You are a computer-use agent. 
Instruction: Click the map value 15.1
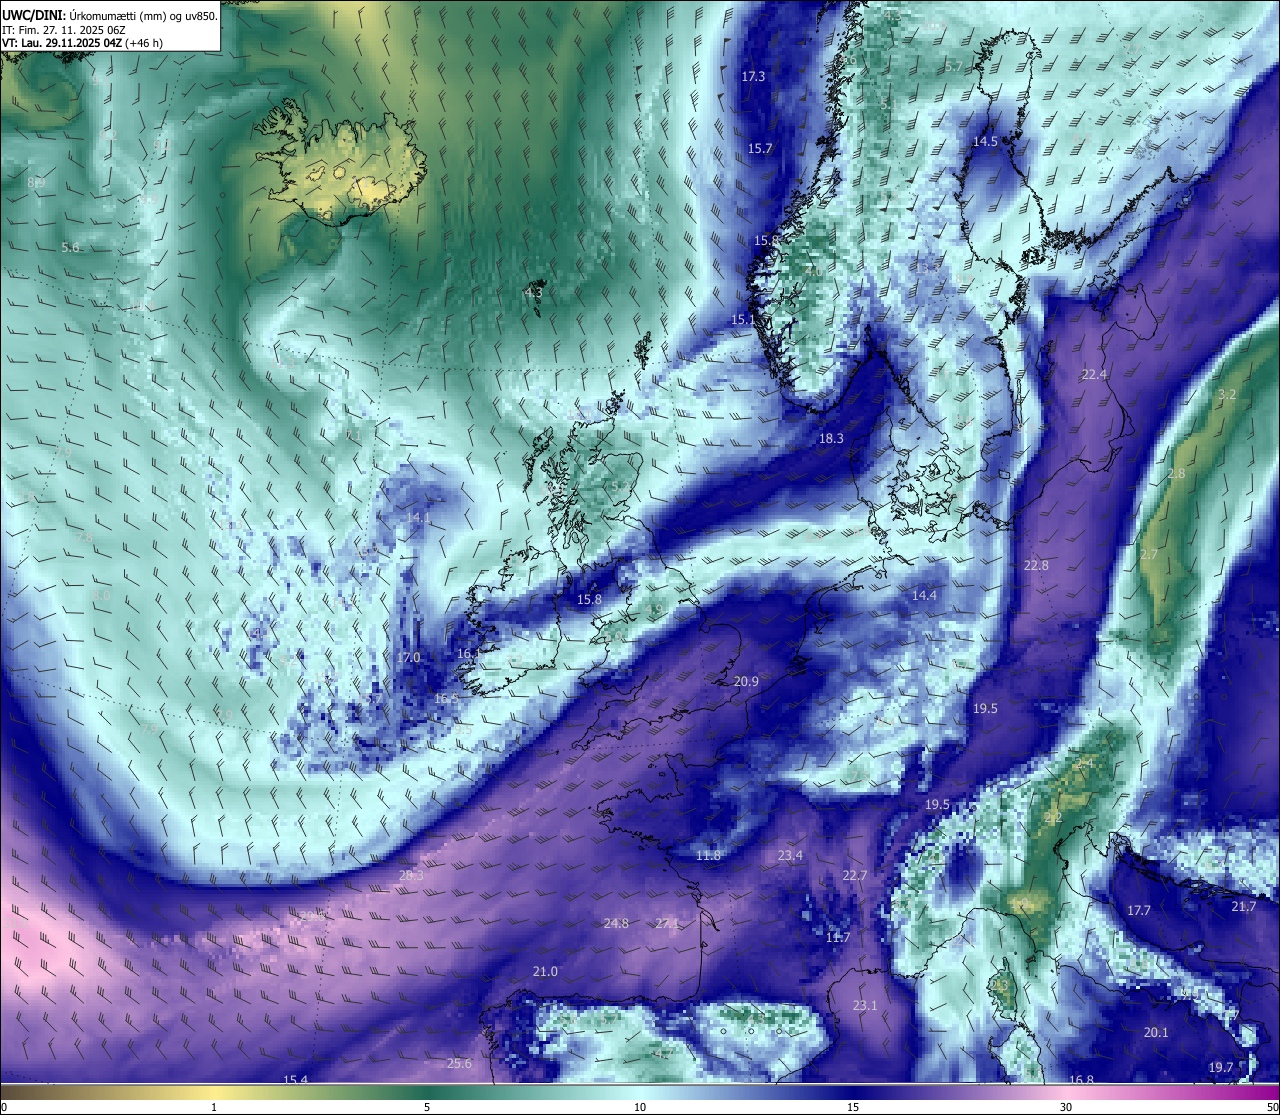coord(743,320)
